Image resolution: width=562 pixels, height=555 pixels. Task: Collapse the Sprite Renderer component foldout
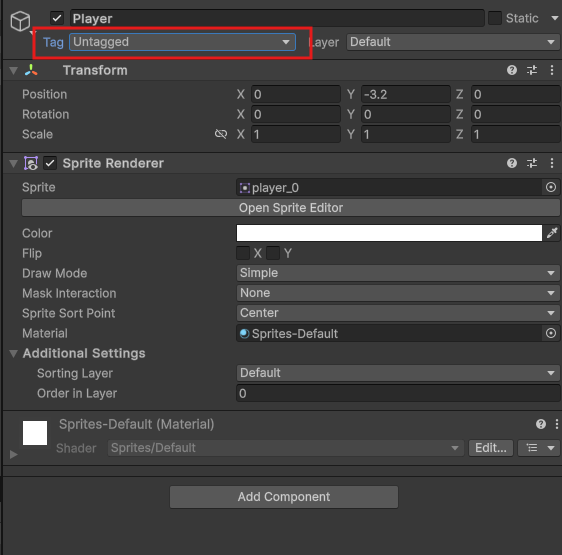pyautogui.click(x=14, y=164)
